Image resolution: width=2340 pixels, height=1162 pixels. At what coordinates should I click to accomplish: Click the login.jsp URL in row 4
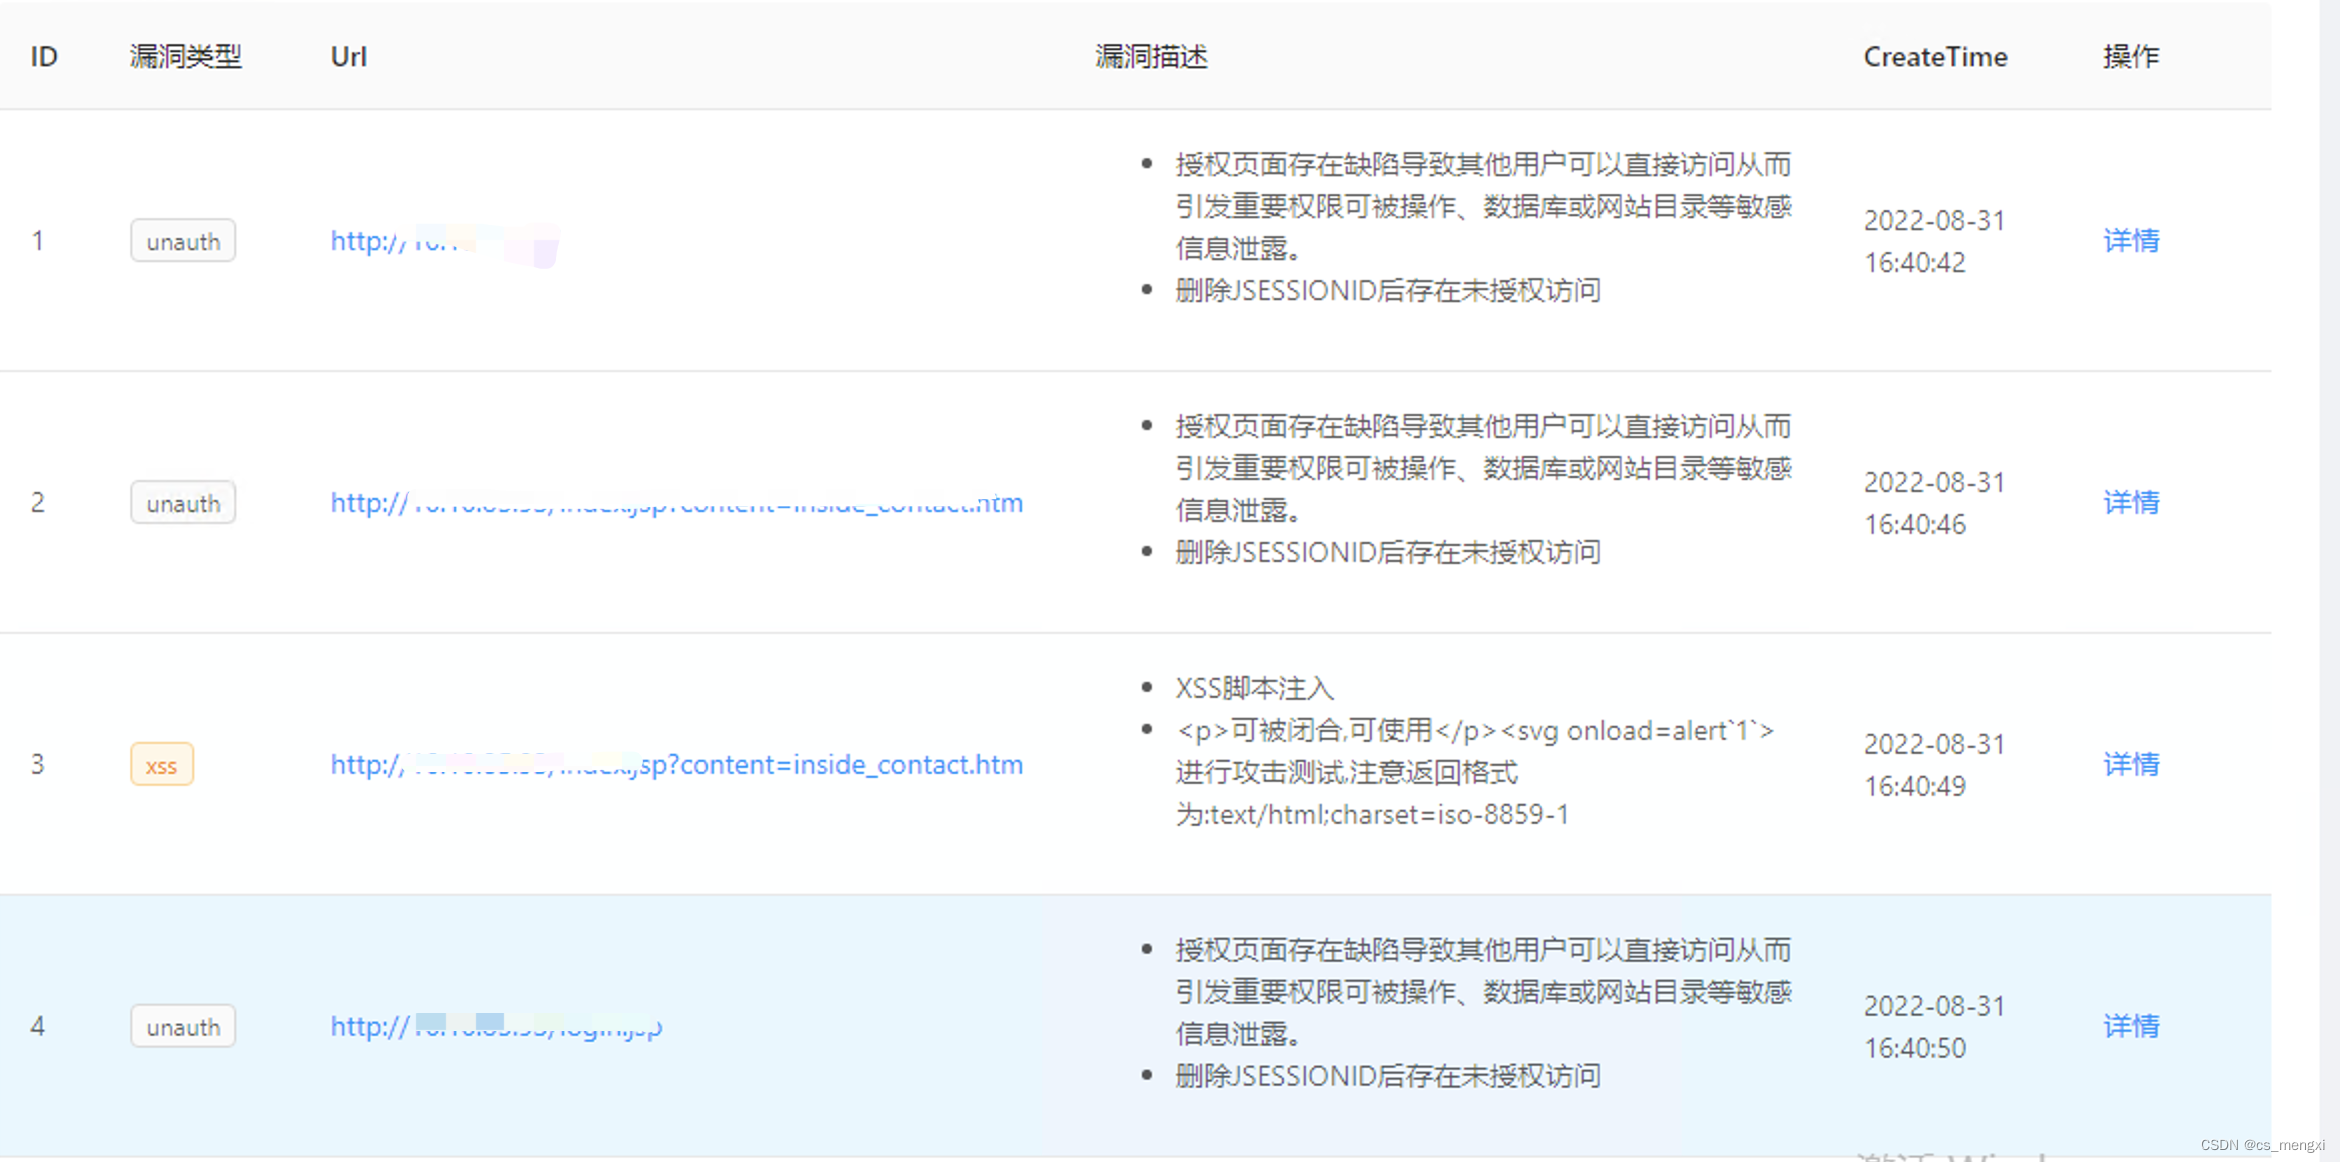tap(496, 1028)
